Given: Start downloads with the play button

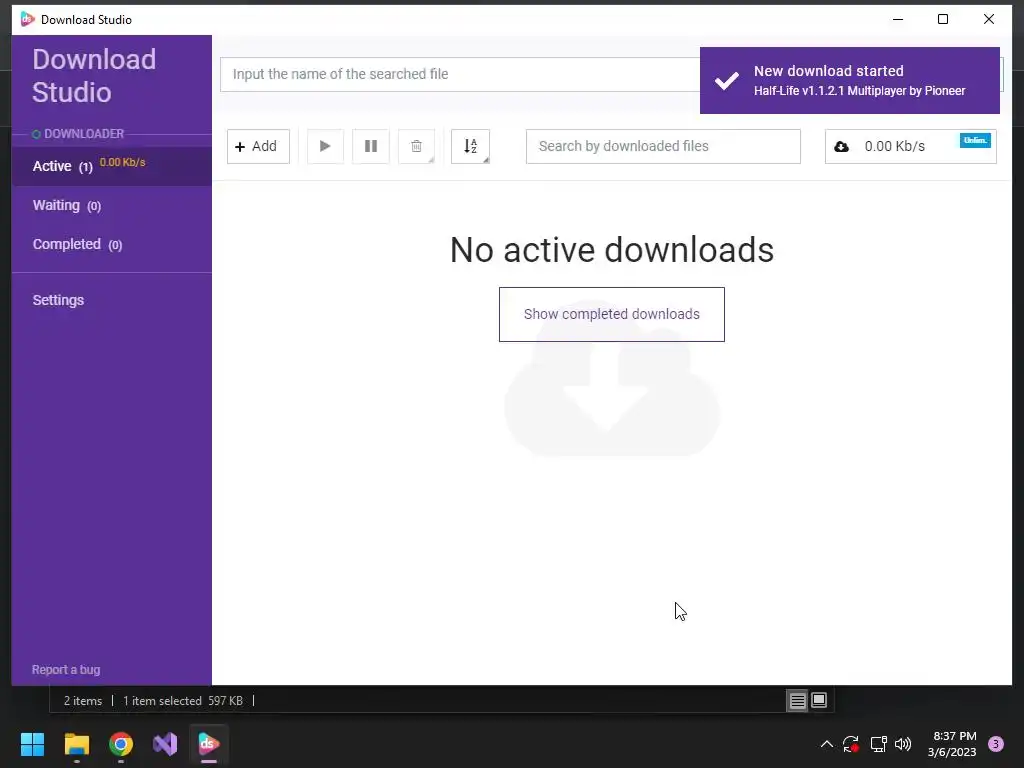Looking at the screenshot, I should tap(325, 146).
